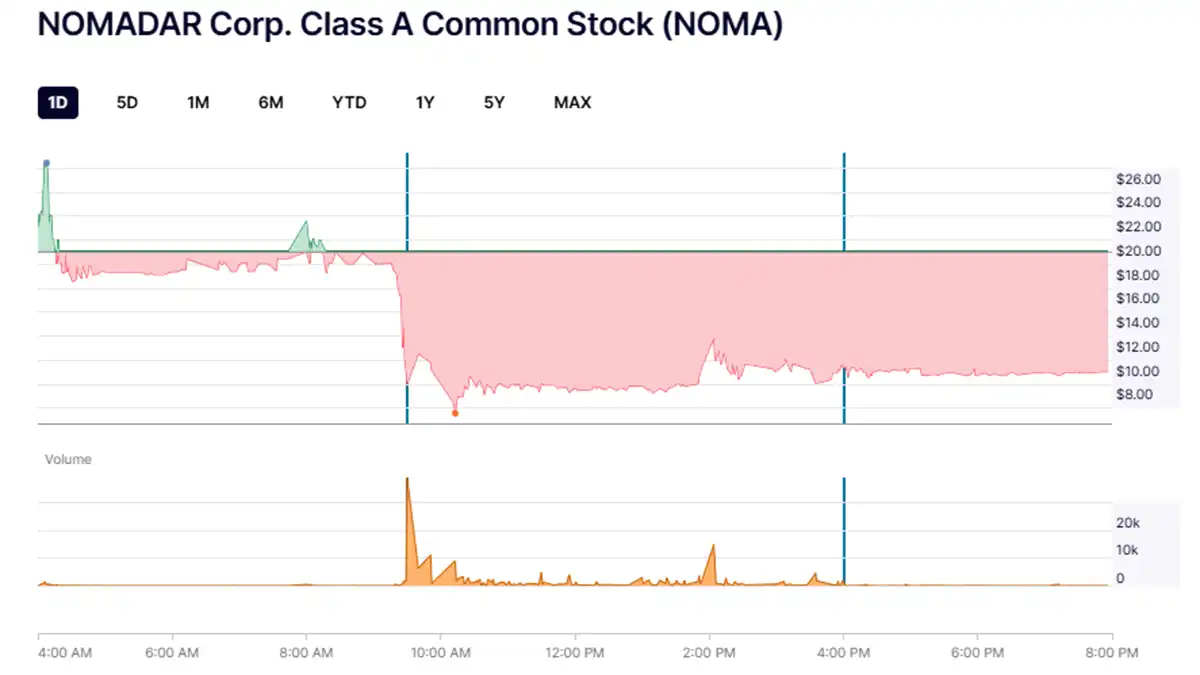Click the Volume panel label
This screenshot has width=1200, height=675.
pos(68,459)
